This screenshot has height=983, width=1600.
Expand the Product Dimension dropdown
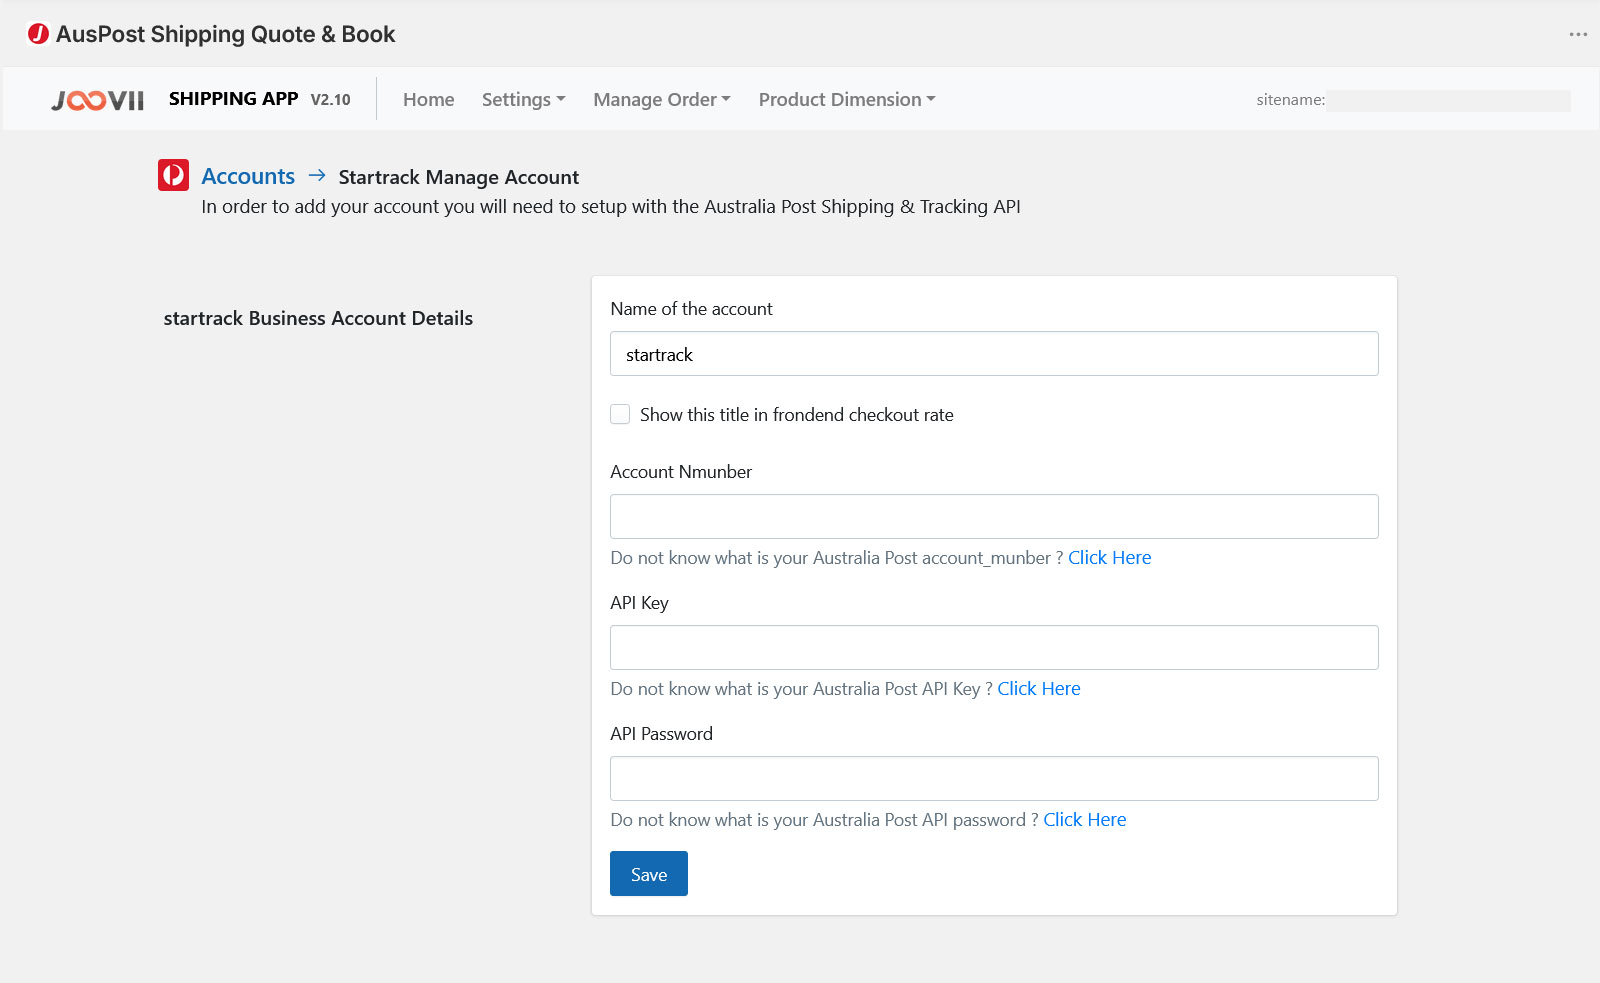846,100
